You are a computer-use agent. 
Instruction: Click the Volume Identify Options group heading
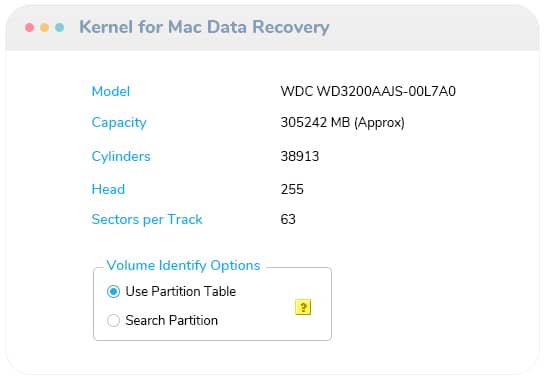[x=183, y=266]
